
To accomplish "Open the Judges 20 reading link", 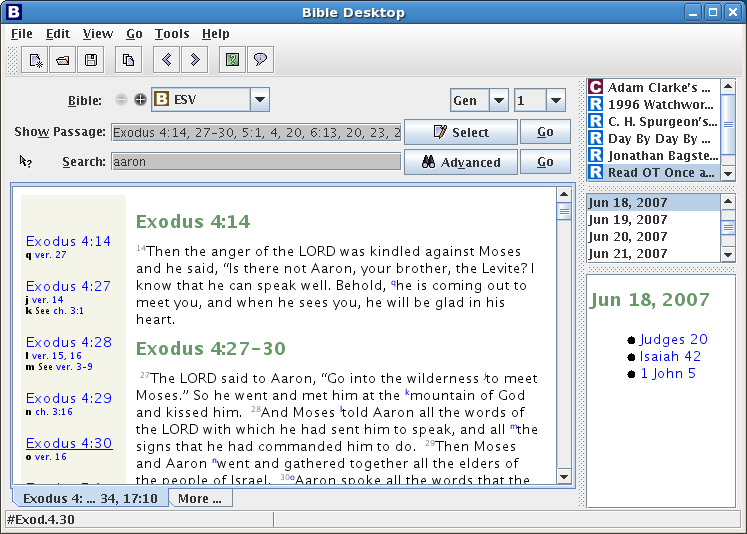I will click(673, 339).
